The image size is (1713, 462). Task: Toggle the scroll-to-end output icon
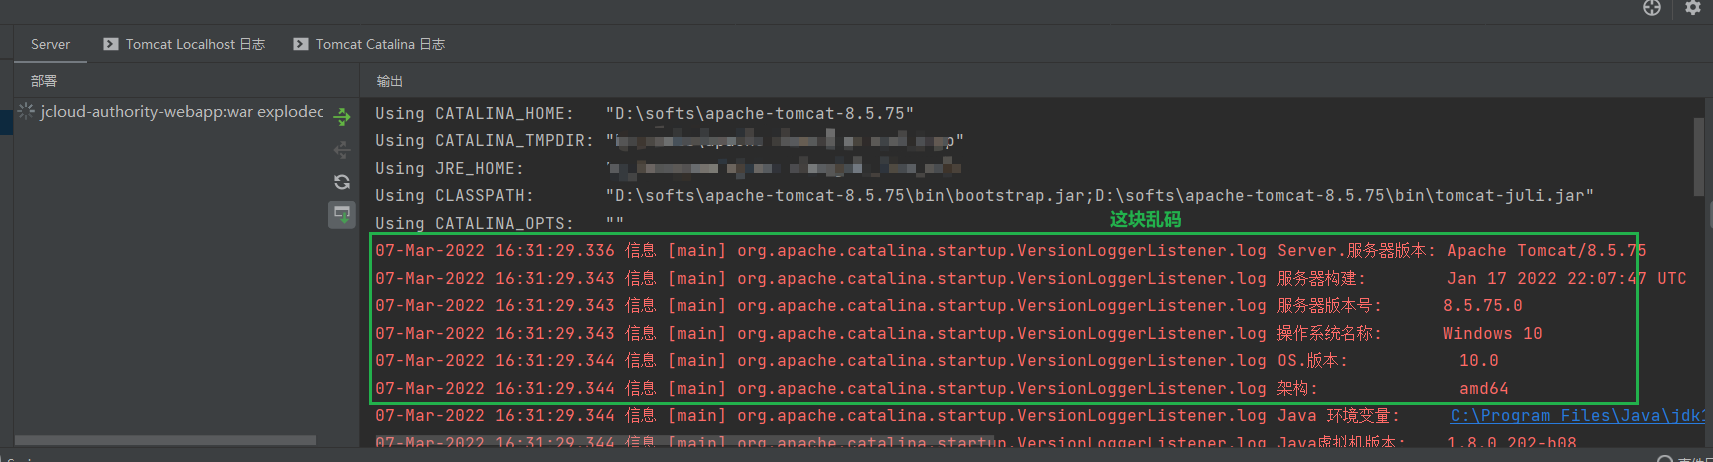pos(342,214)
